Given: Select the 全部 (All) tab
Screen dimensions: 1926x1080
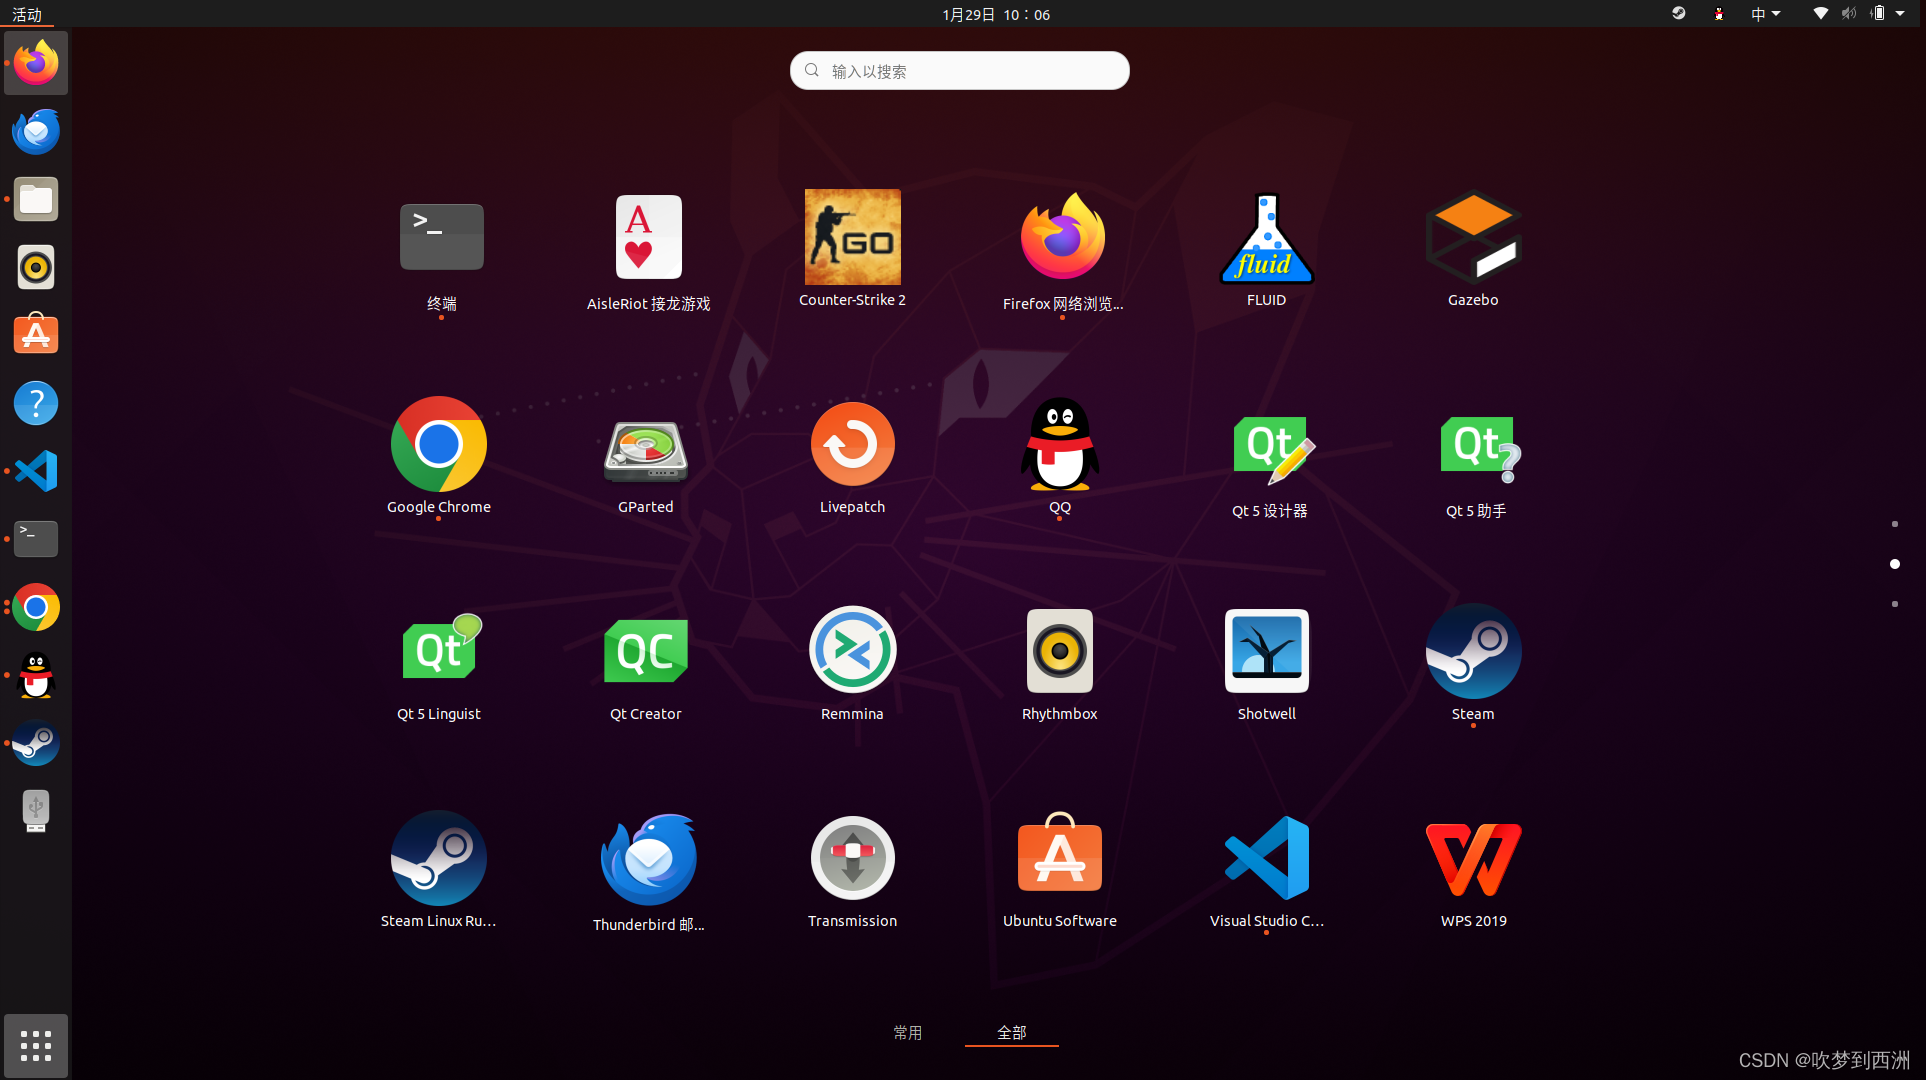Looking at the screenshot, I should (1011, 1032).
